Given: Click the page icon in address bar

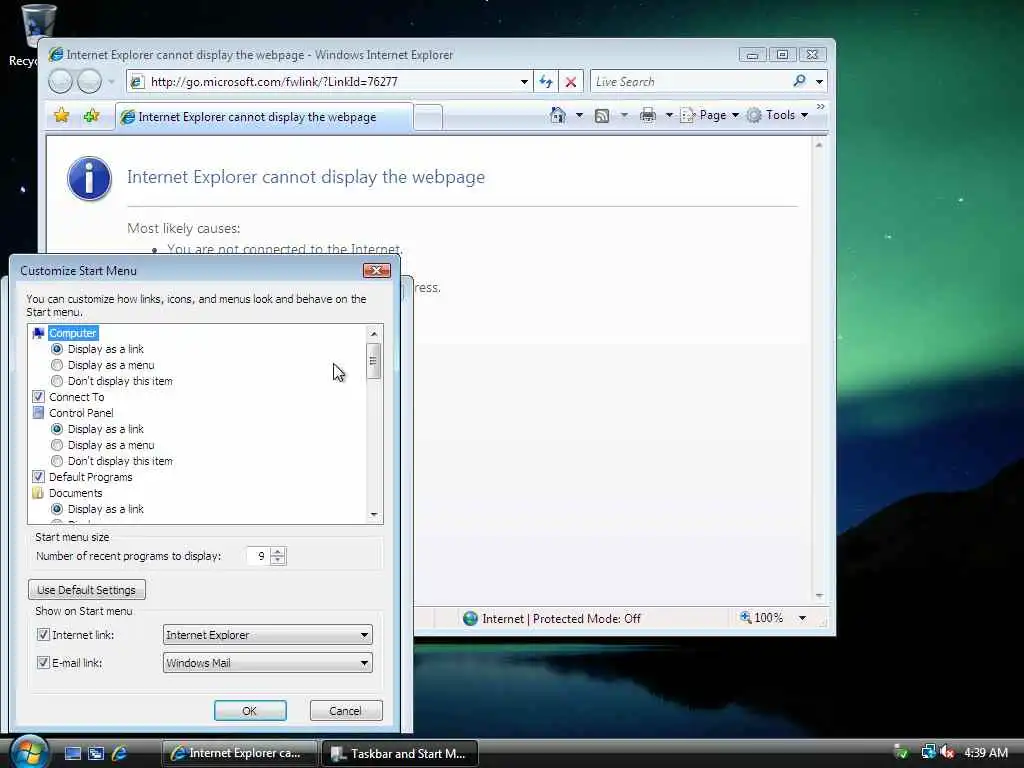Looking at the screenshot, I should pos(136,82).
